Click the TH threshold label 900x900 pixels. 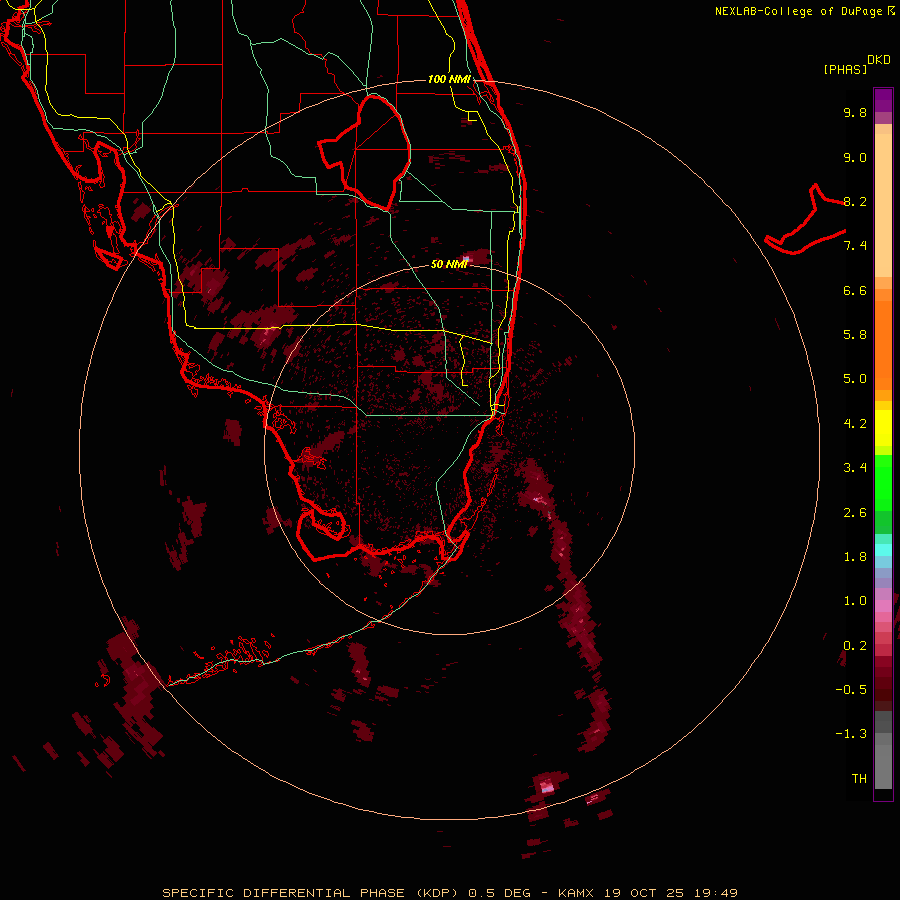[x=859, y=779]
